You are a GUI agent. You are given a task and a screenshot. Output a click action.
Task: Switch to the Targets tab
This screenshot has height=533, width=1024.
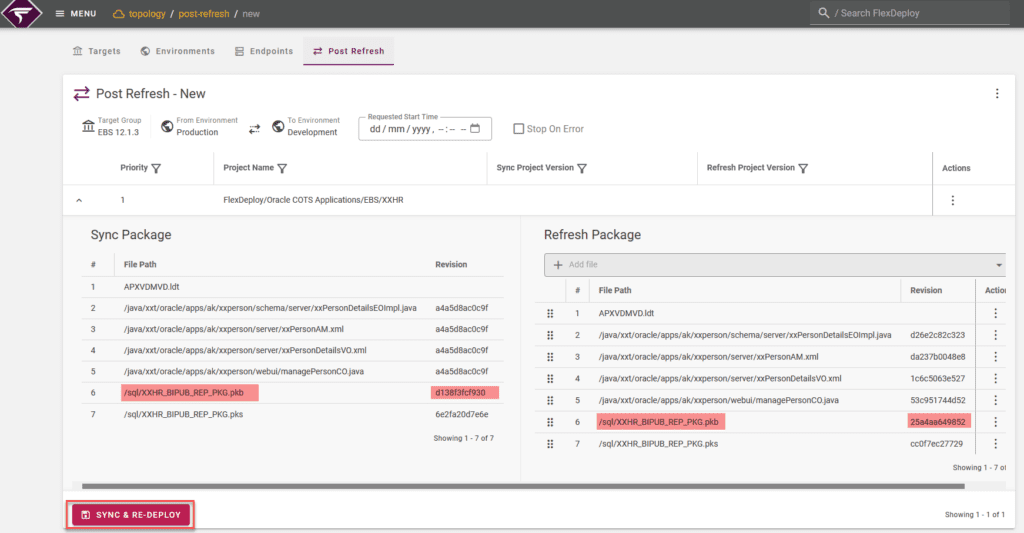(x=97, y=51)
